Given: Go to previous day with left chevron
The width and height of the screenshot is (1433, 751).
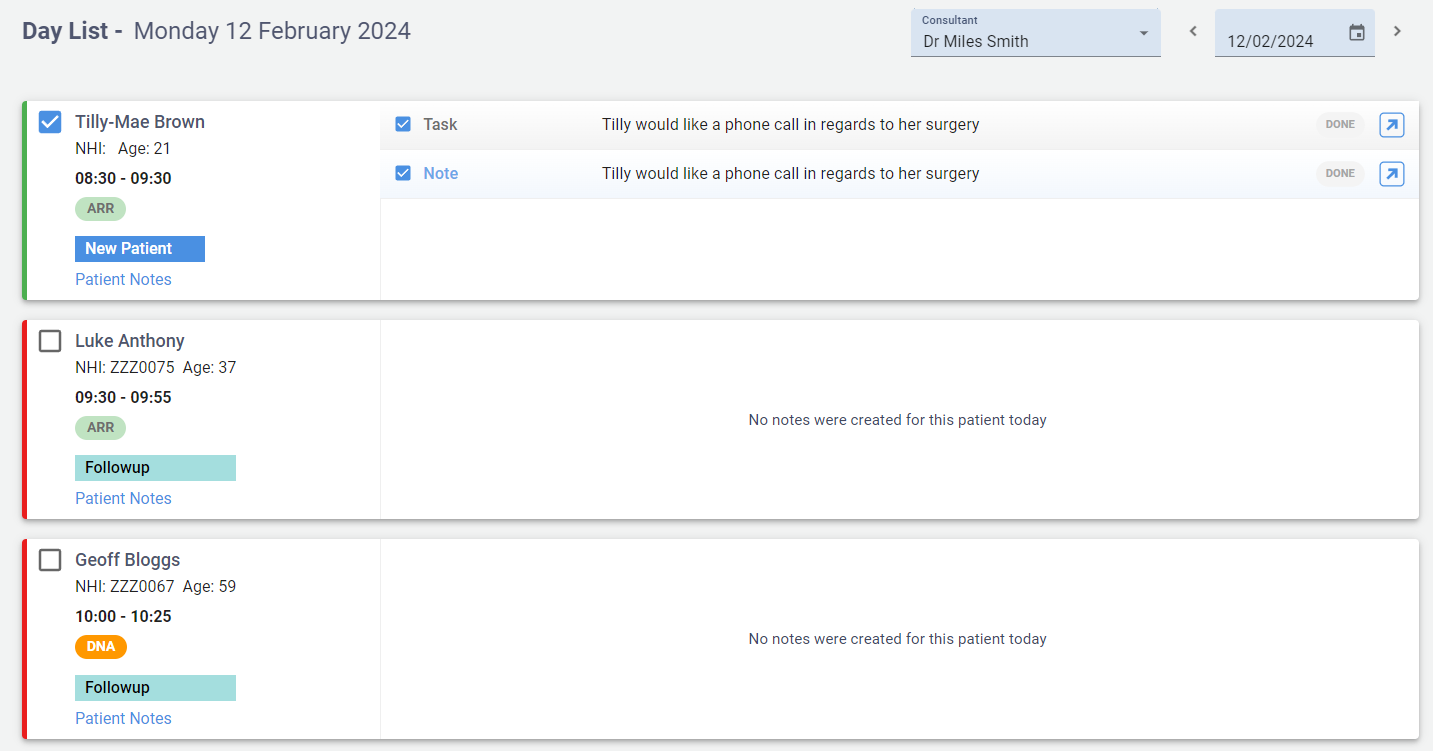Looking at the screenshot, I should [1192, 32].
